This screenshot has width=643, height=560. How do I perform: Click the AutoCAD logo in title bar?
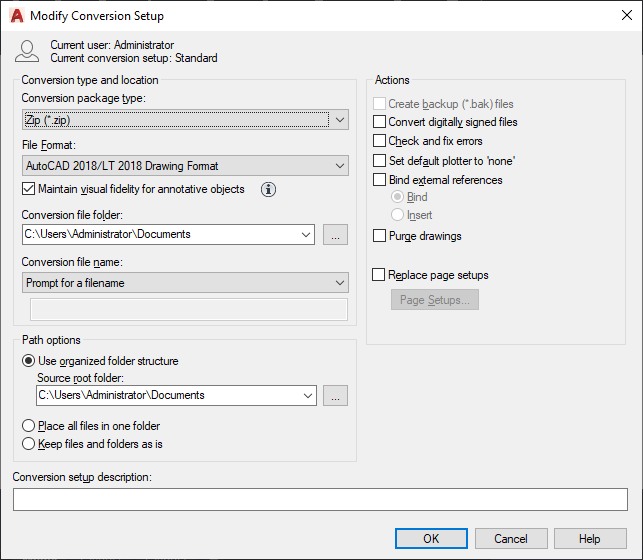[16, 16]
